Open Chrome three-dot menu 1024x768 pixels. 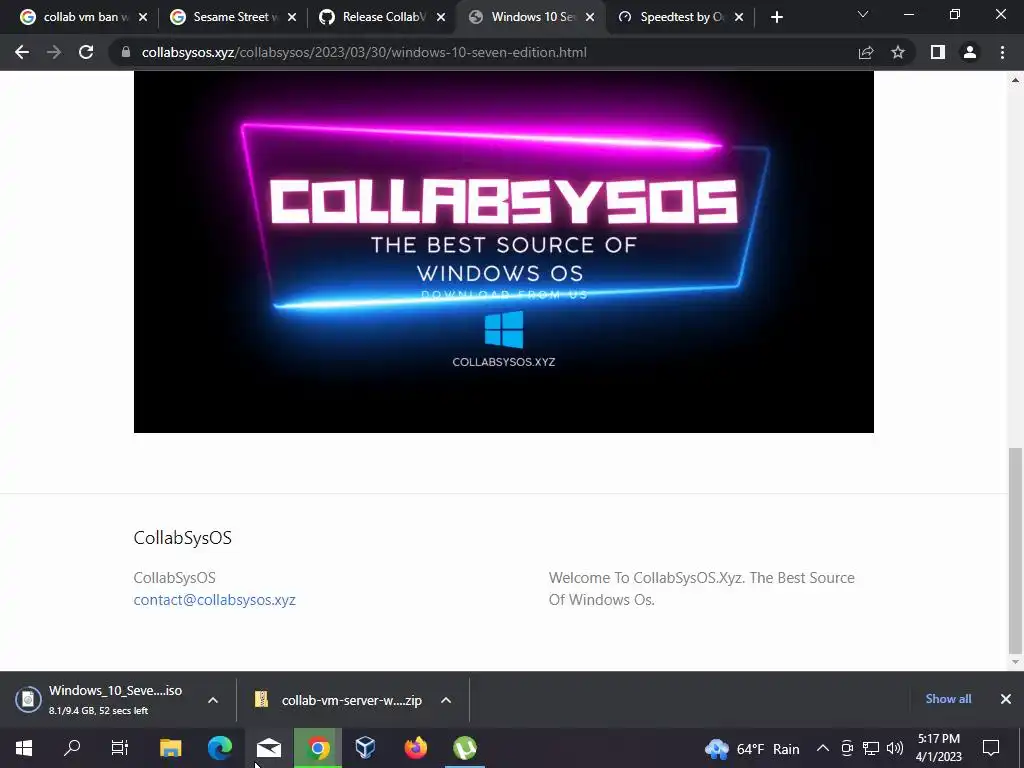1002,52
